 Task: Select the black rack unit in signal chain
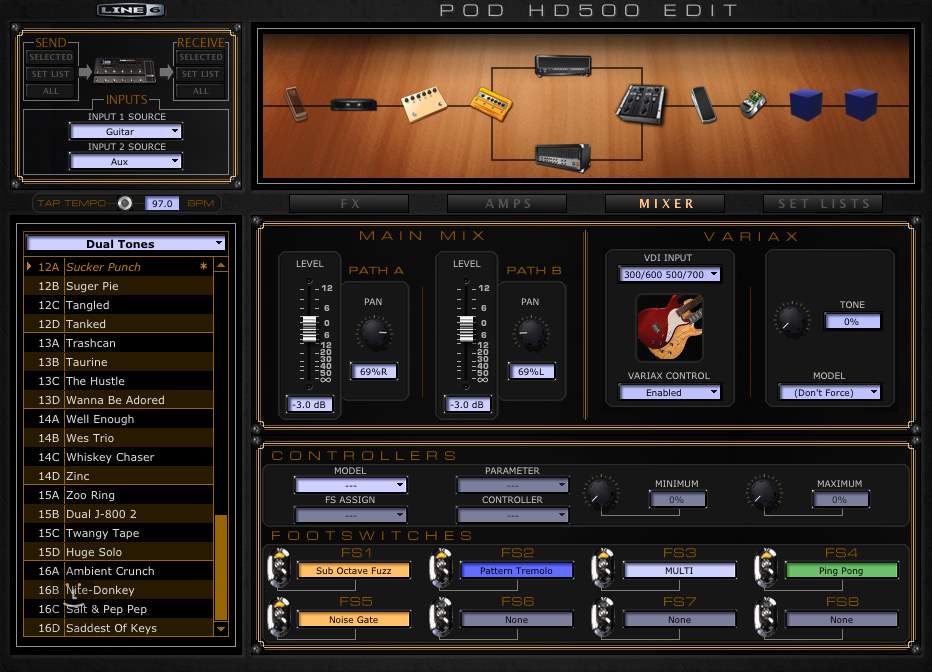pyautogui.click(x=354, y=105)
